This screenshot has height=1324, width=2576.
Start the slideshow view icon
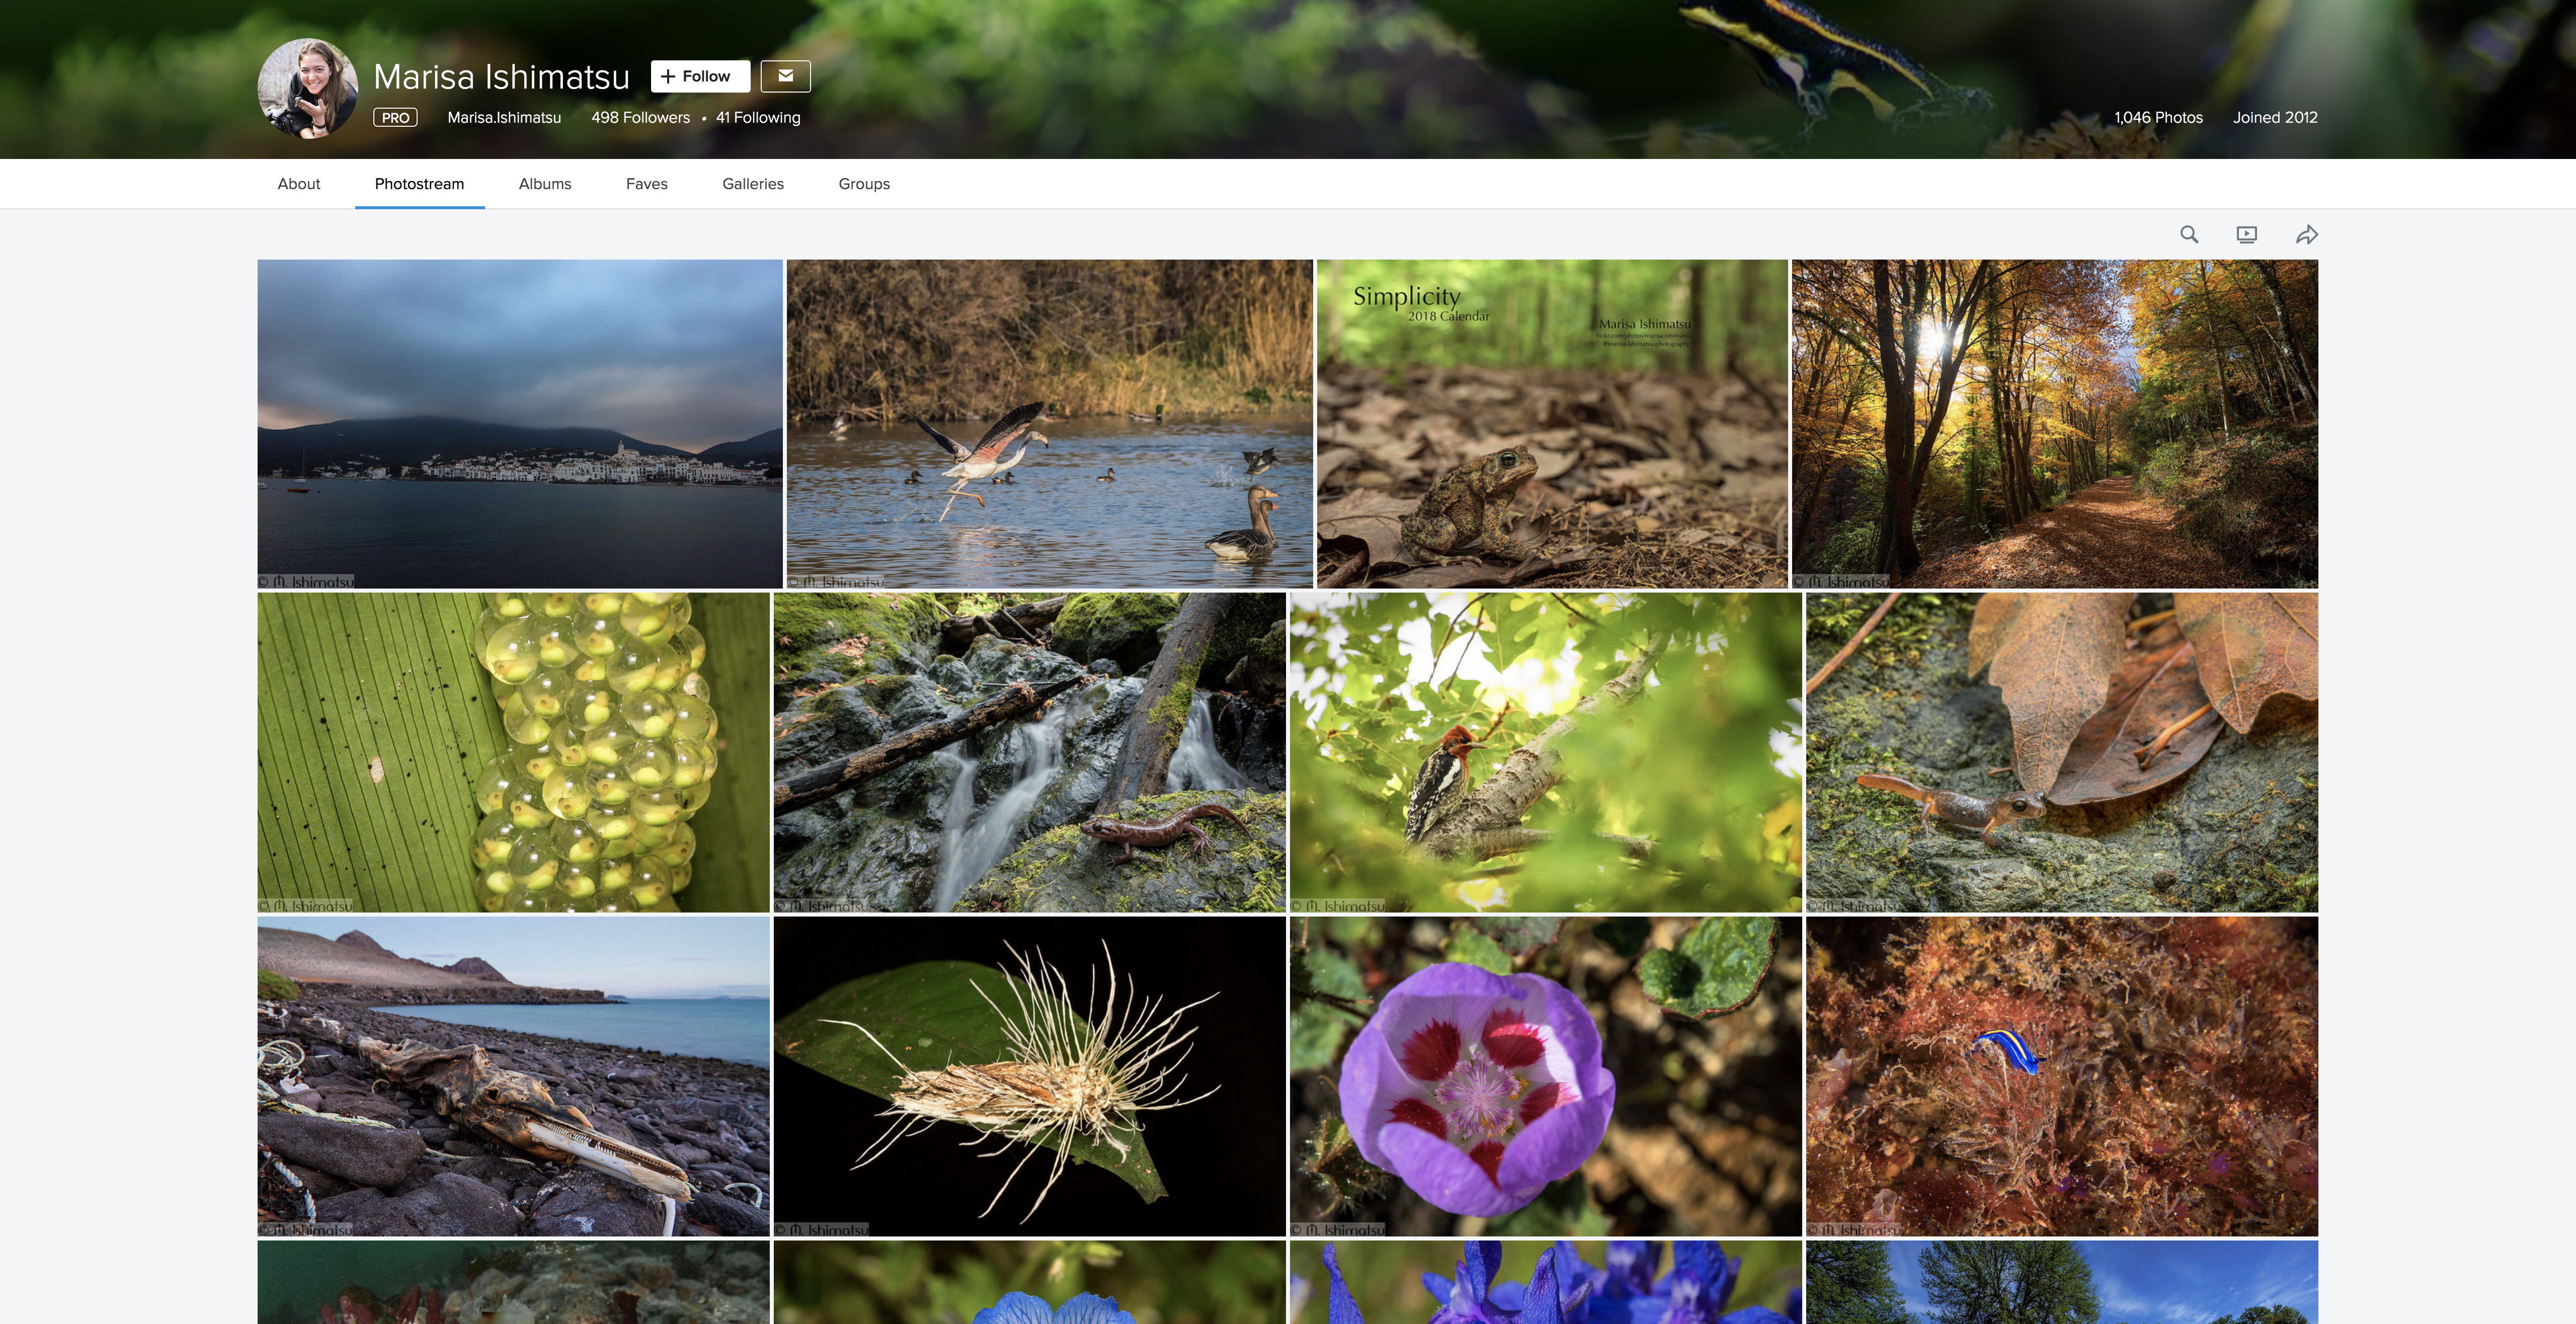pos(2247,234)
